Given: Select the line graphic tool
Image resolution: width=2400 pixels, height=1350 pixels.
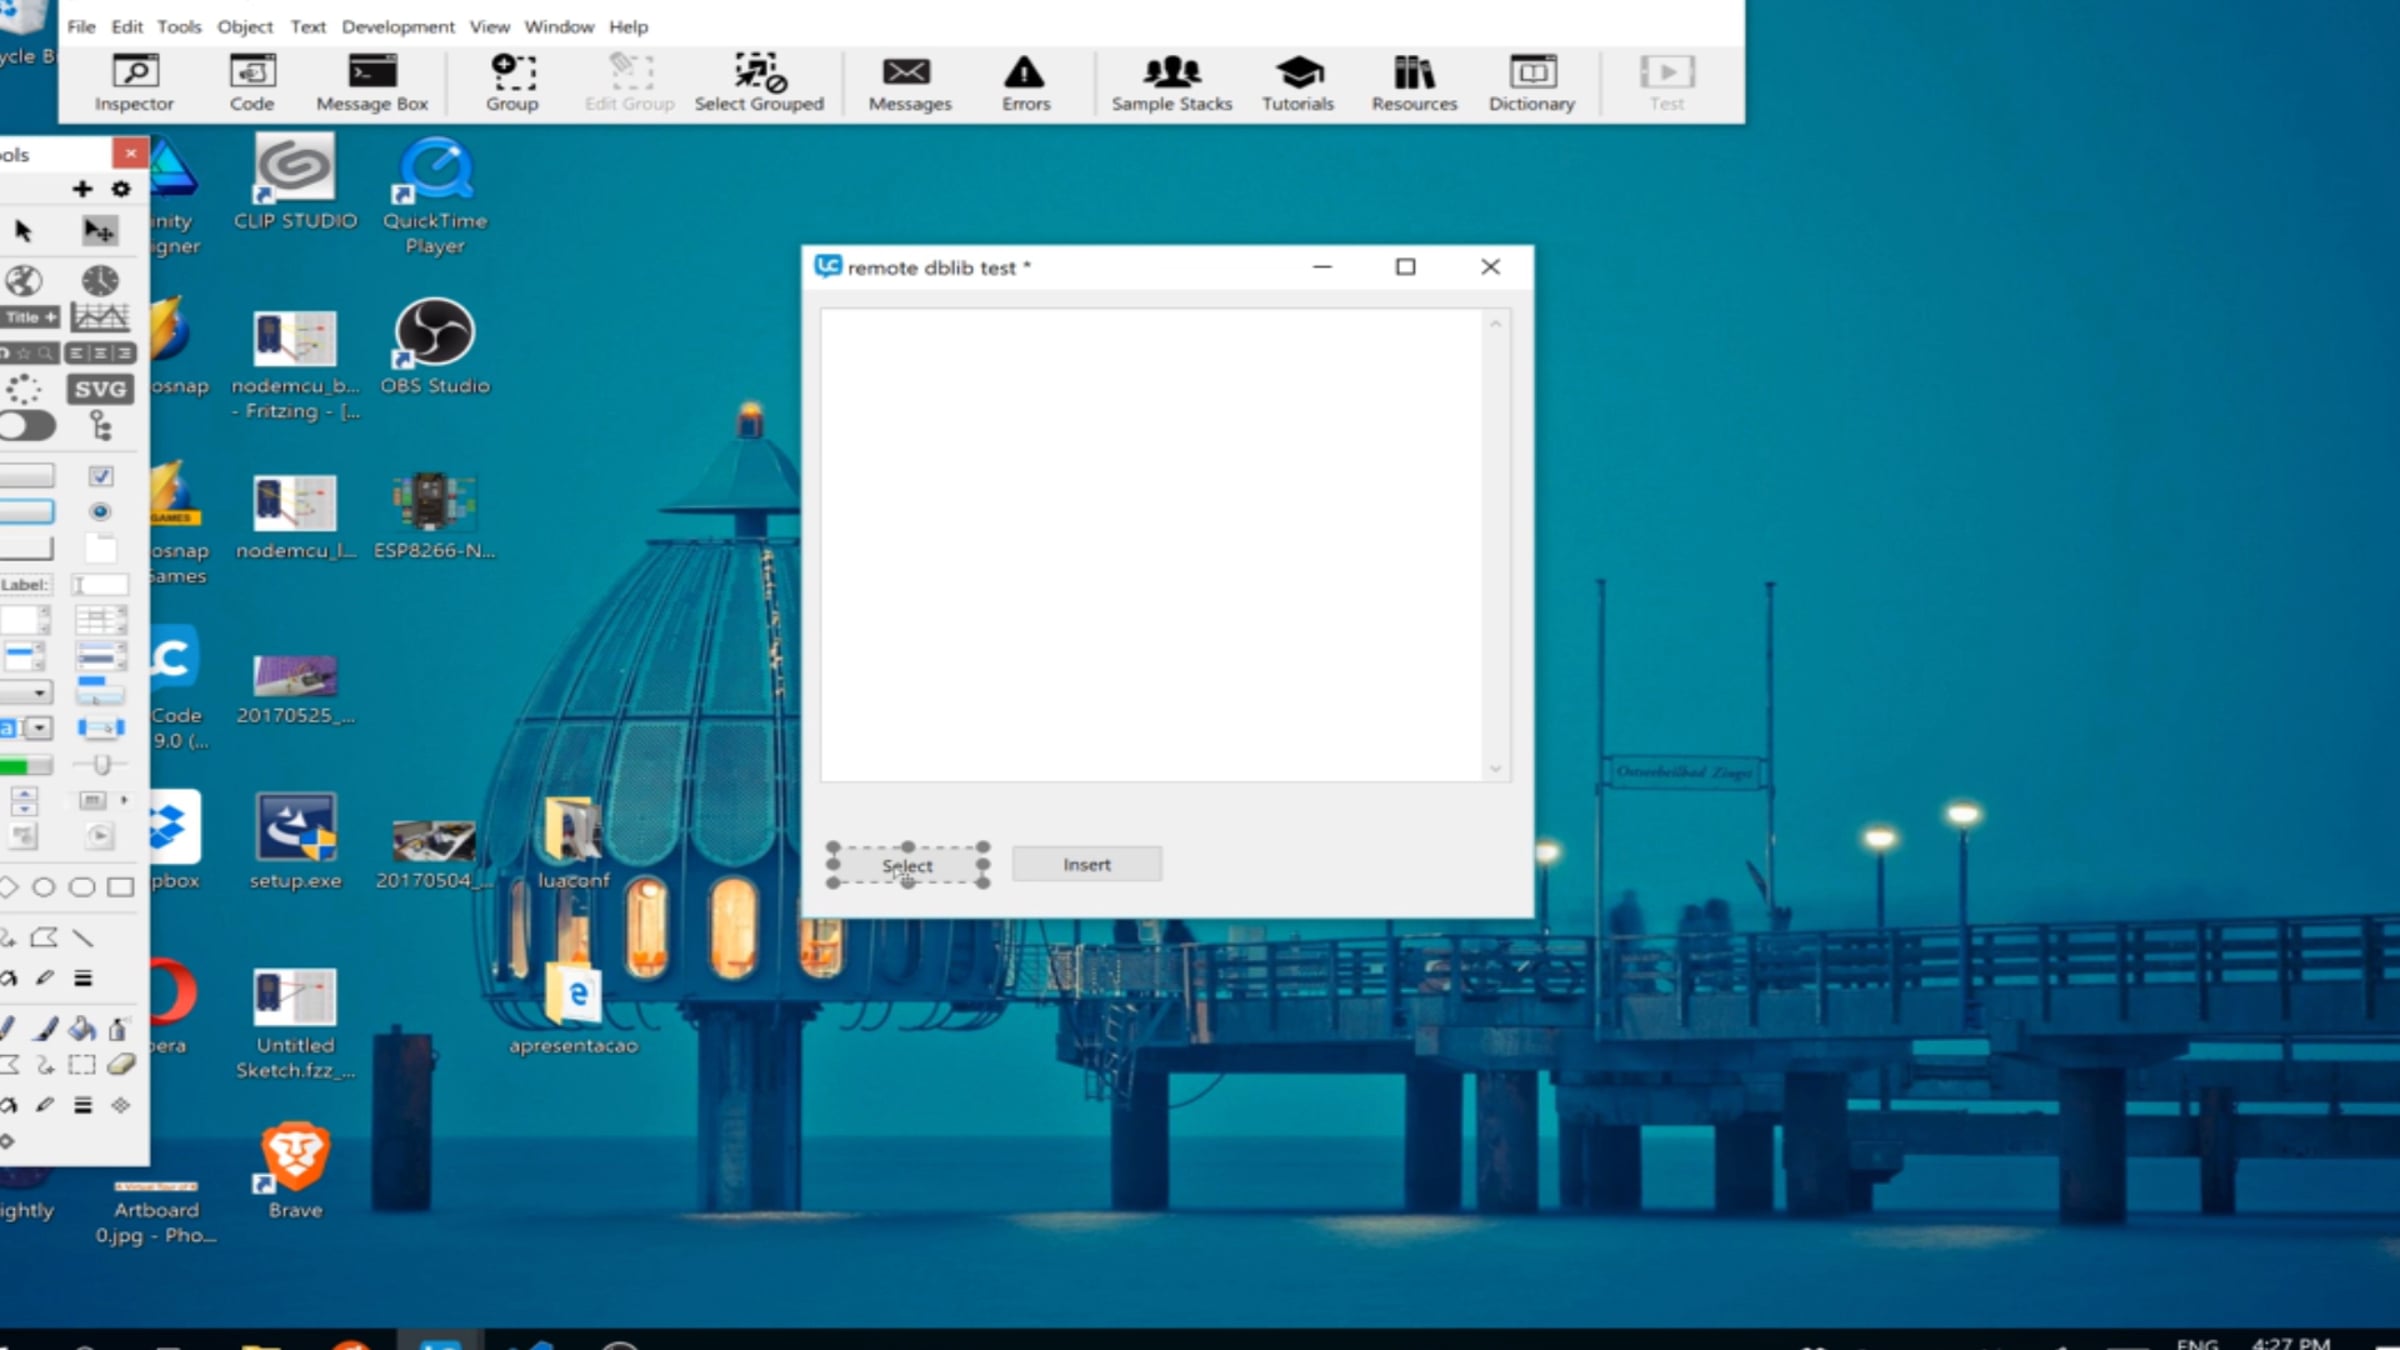Looking at the screenshot, I should (83, 938).
